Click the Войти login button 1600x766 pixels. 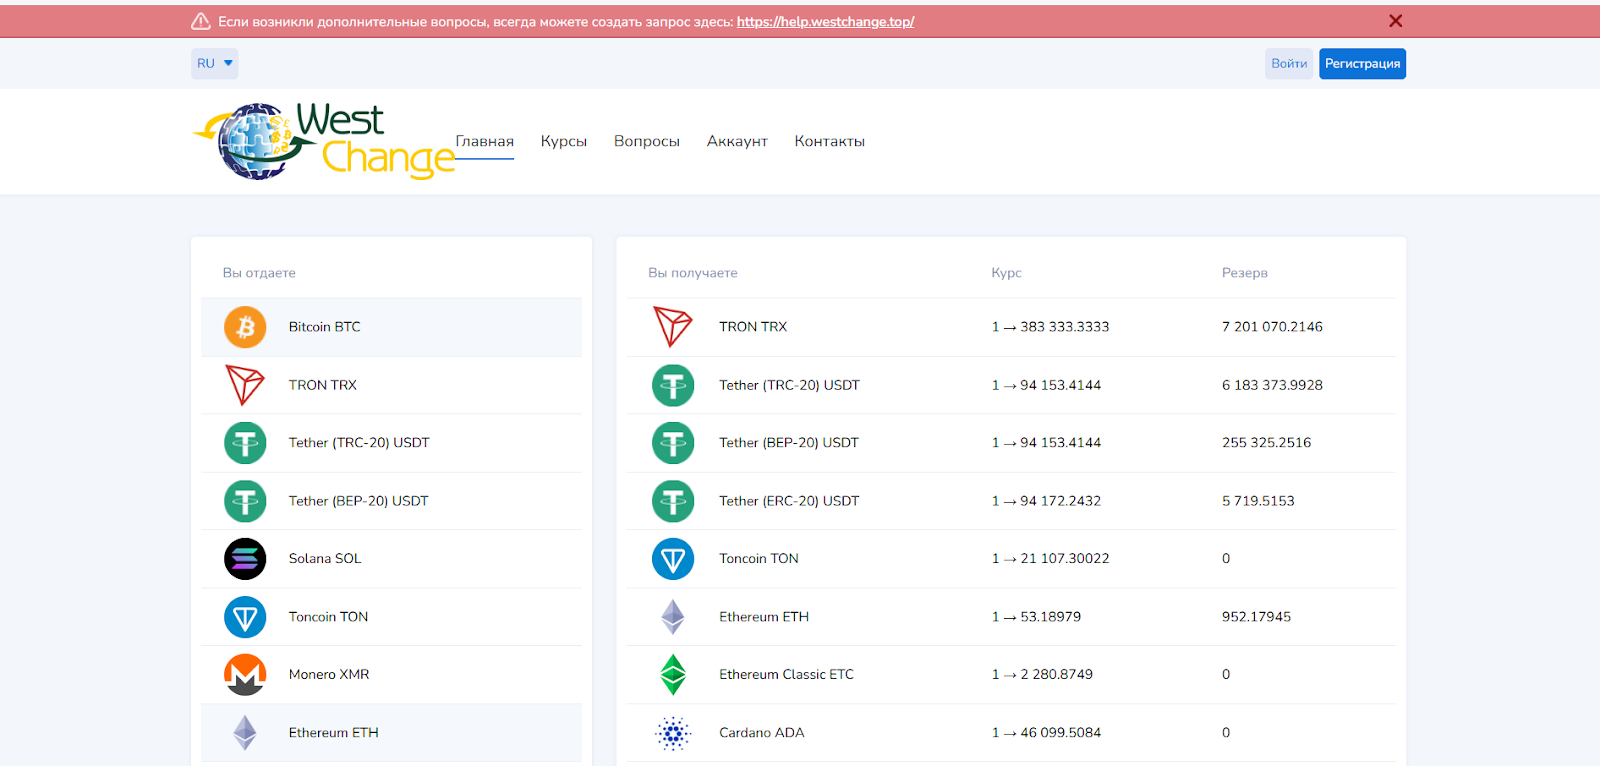[x=1289, y=63]
